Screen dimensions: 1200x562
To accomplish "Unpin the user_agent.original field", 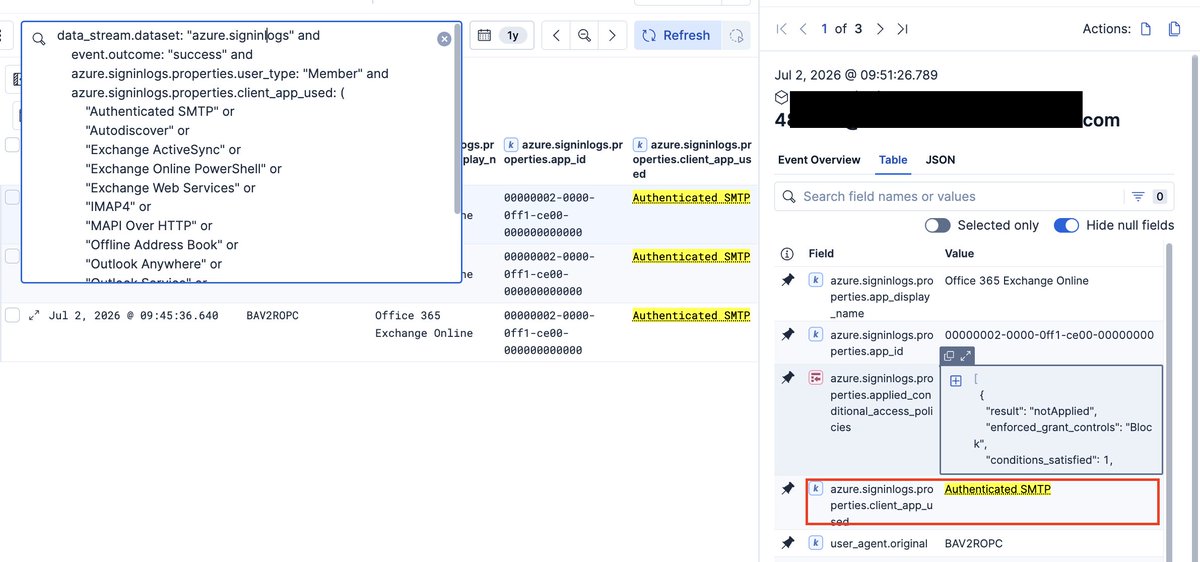I will 787,543.
